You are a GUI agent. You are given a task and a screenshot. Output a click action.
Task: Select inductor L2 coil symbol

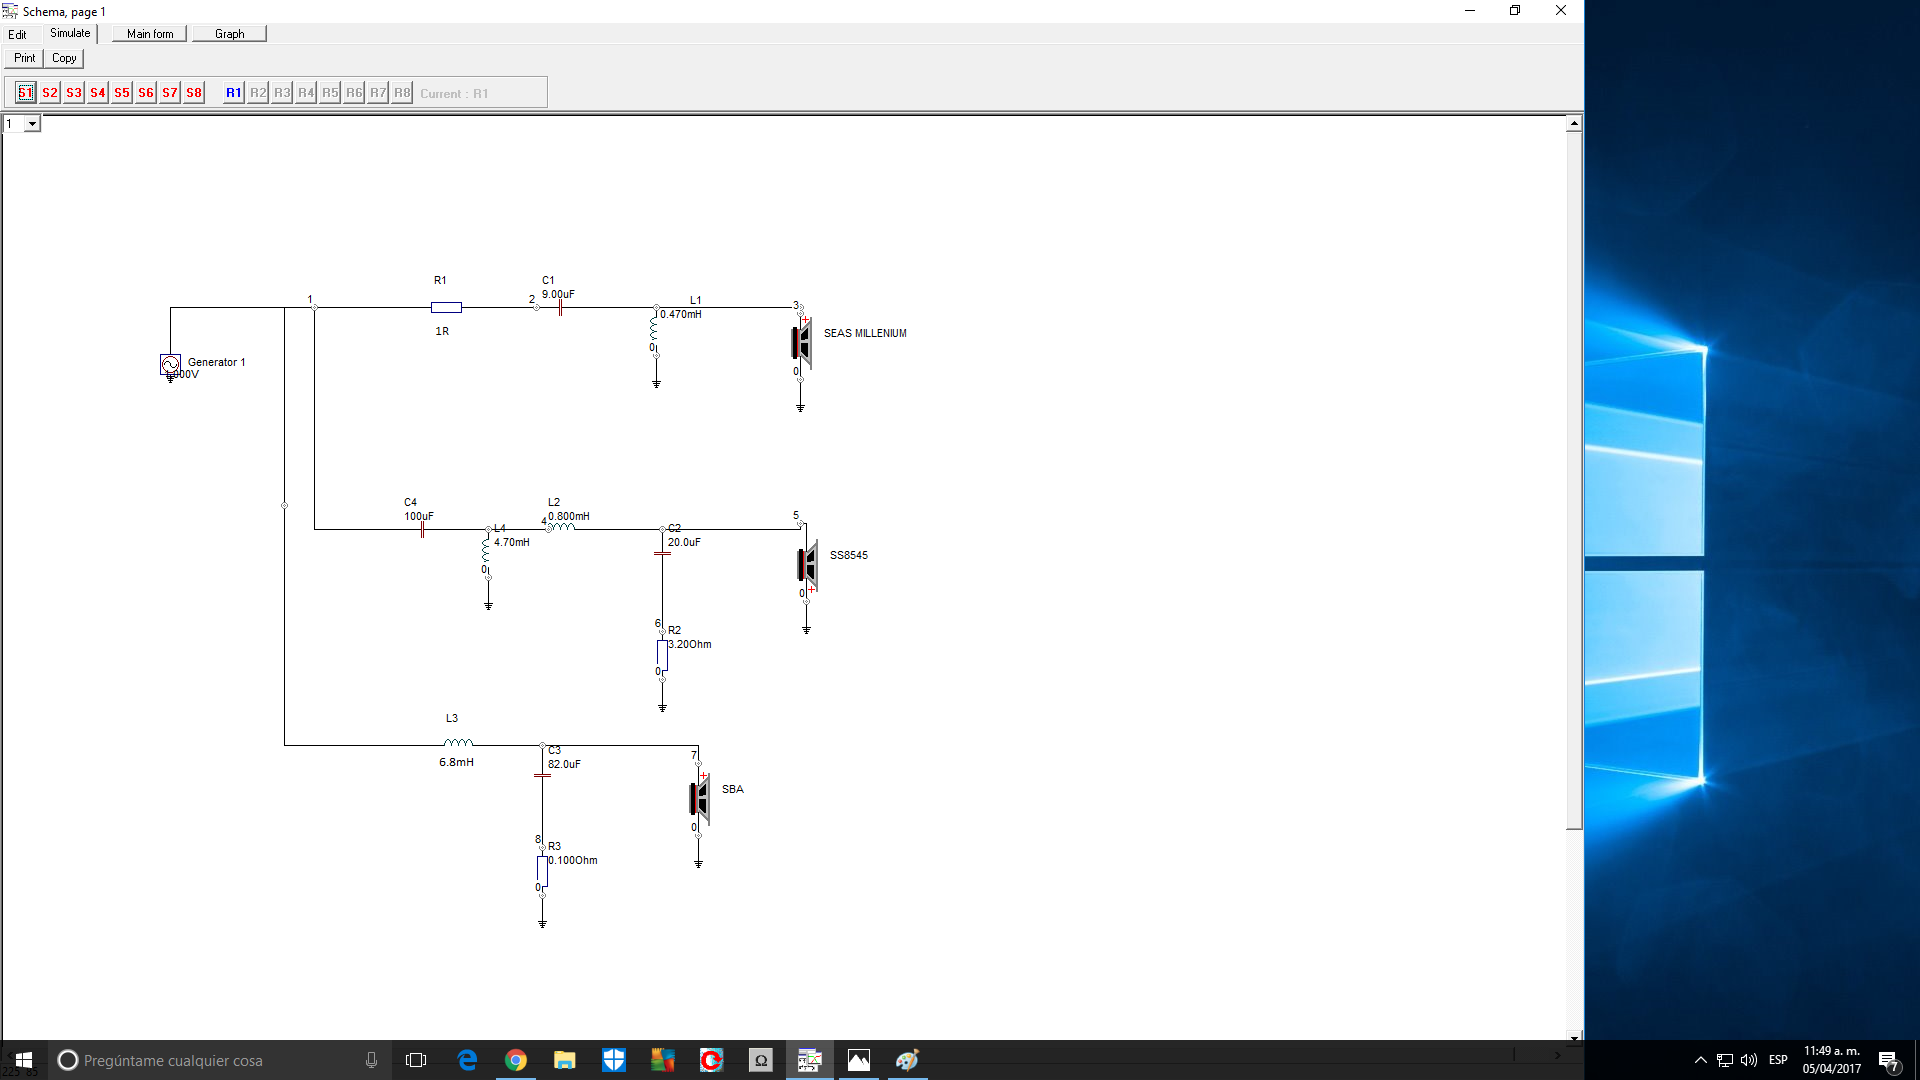562,526
